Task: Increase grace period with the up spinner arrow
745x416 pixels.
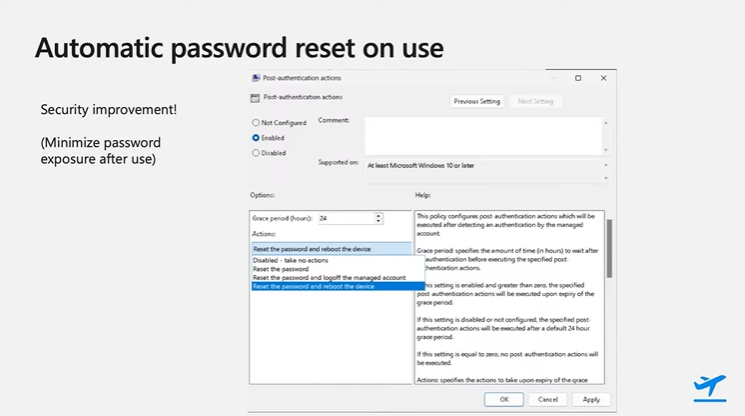Action: (378, 216)
